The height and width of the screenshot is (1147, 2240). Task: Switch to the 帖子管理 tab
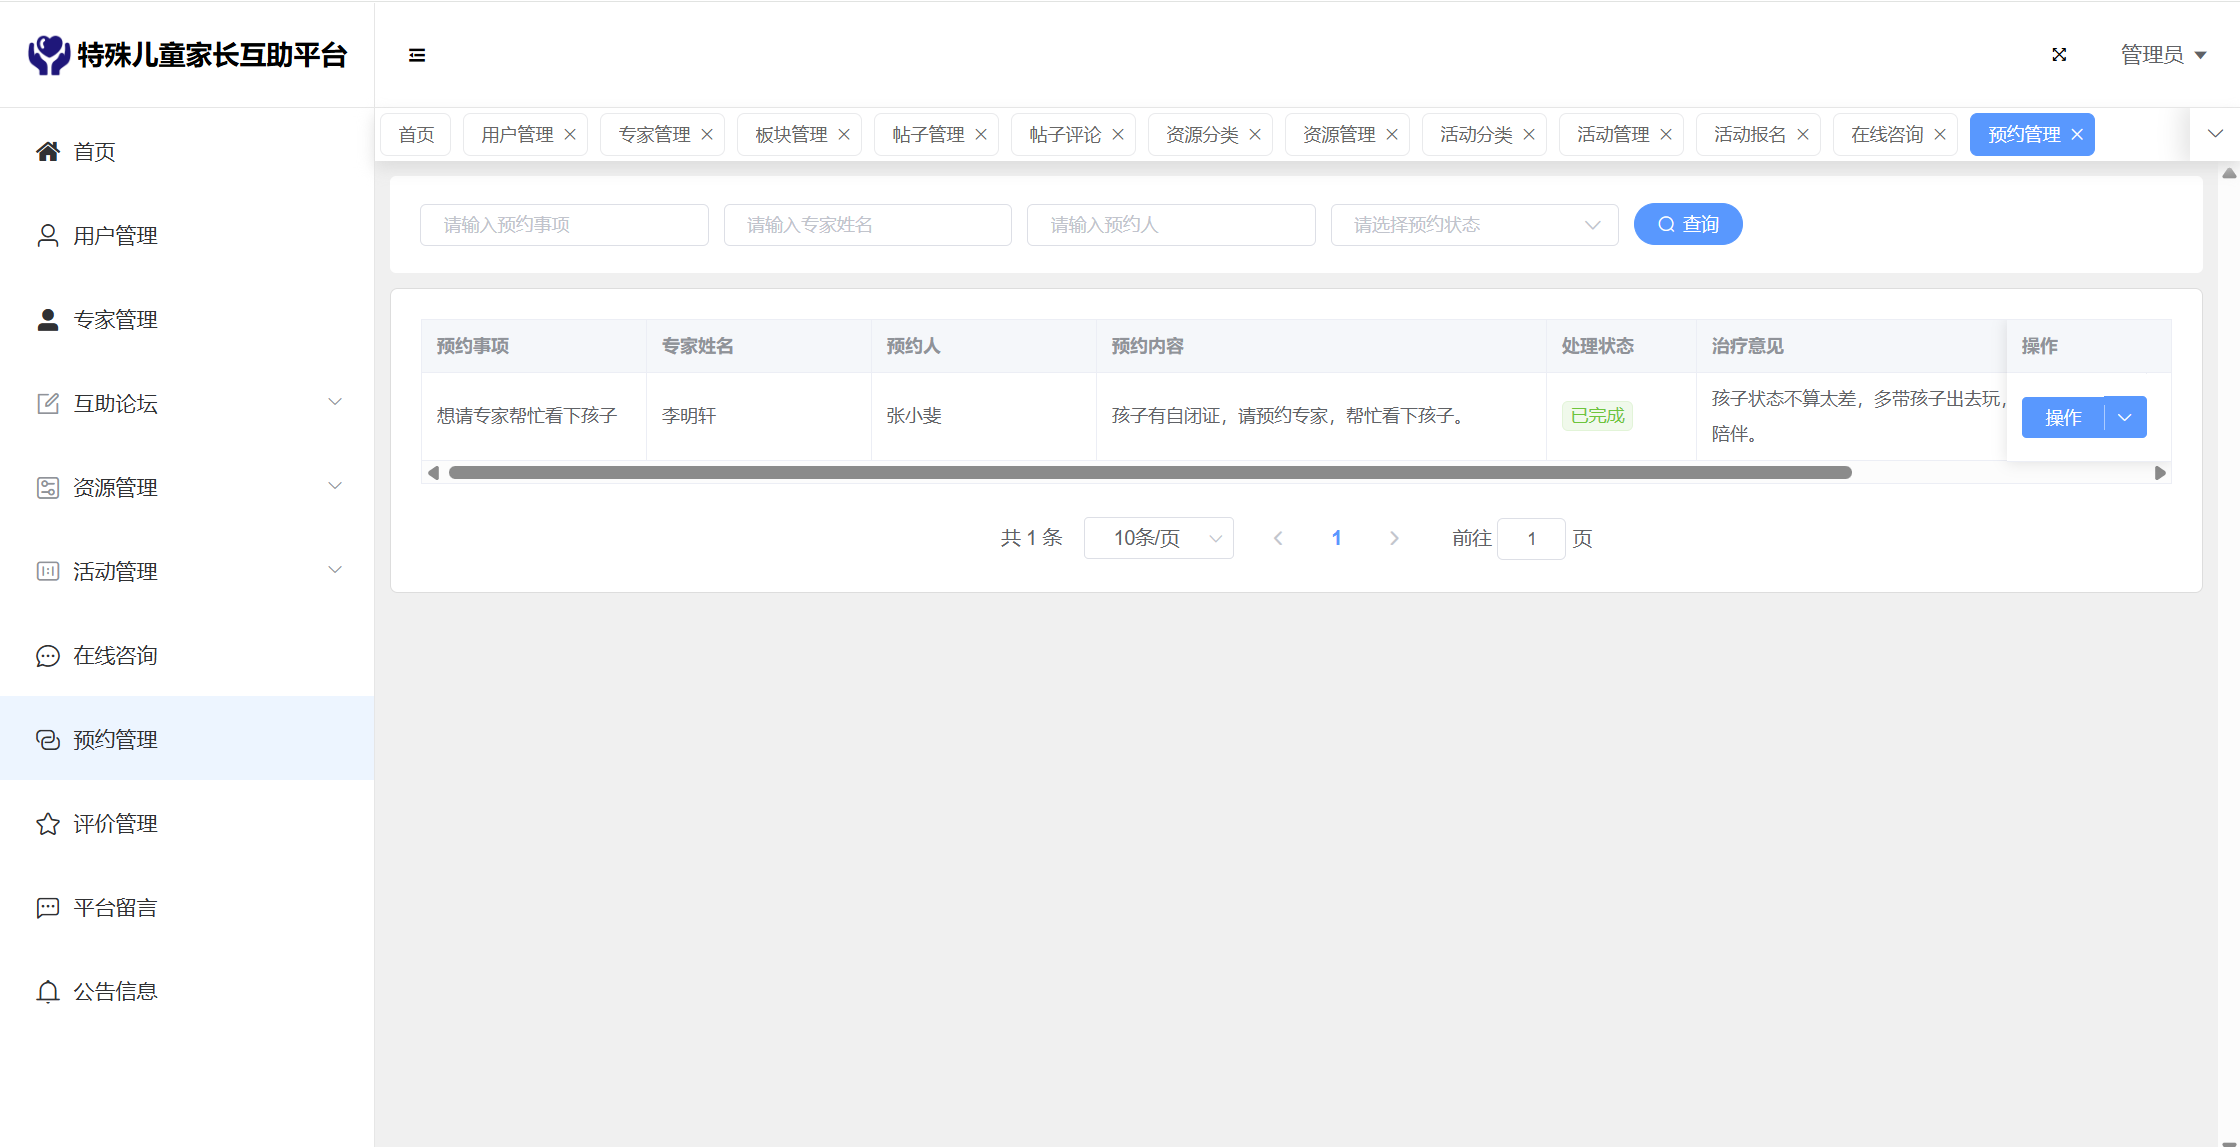pos(927,135)
